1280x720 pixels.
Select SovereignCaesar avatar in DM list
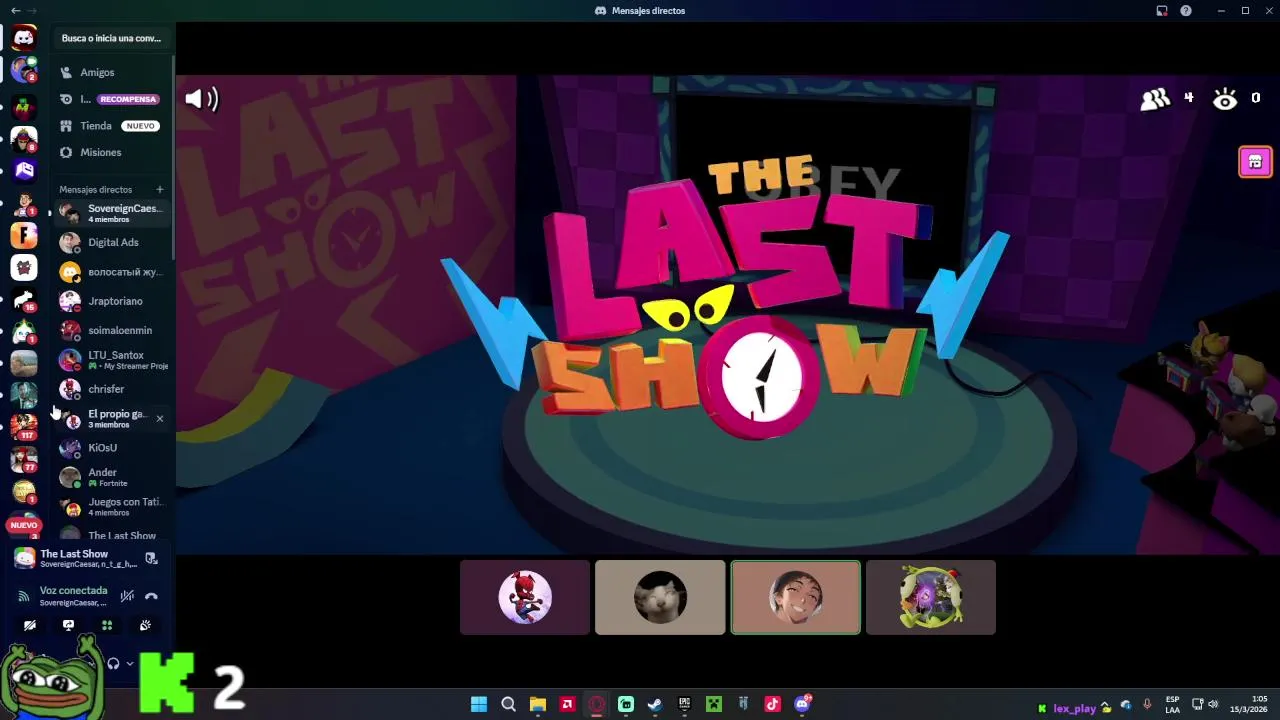(69, 212)
